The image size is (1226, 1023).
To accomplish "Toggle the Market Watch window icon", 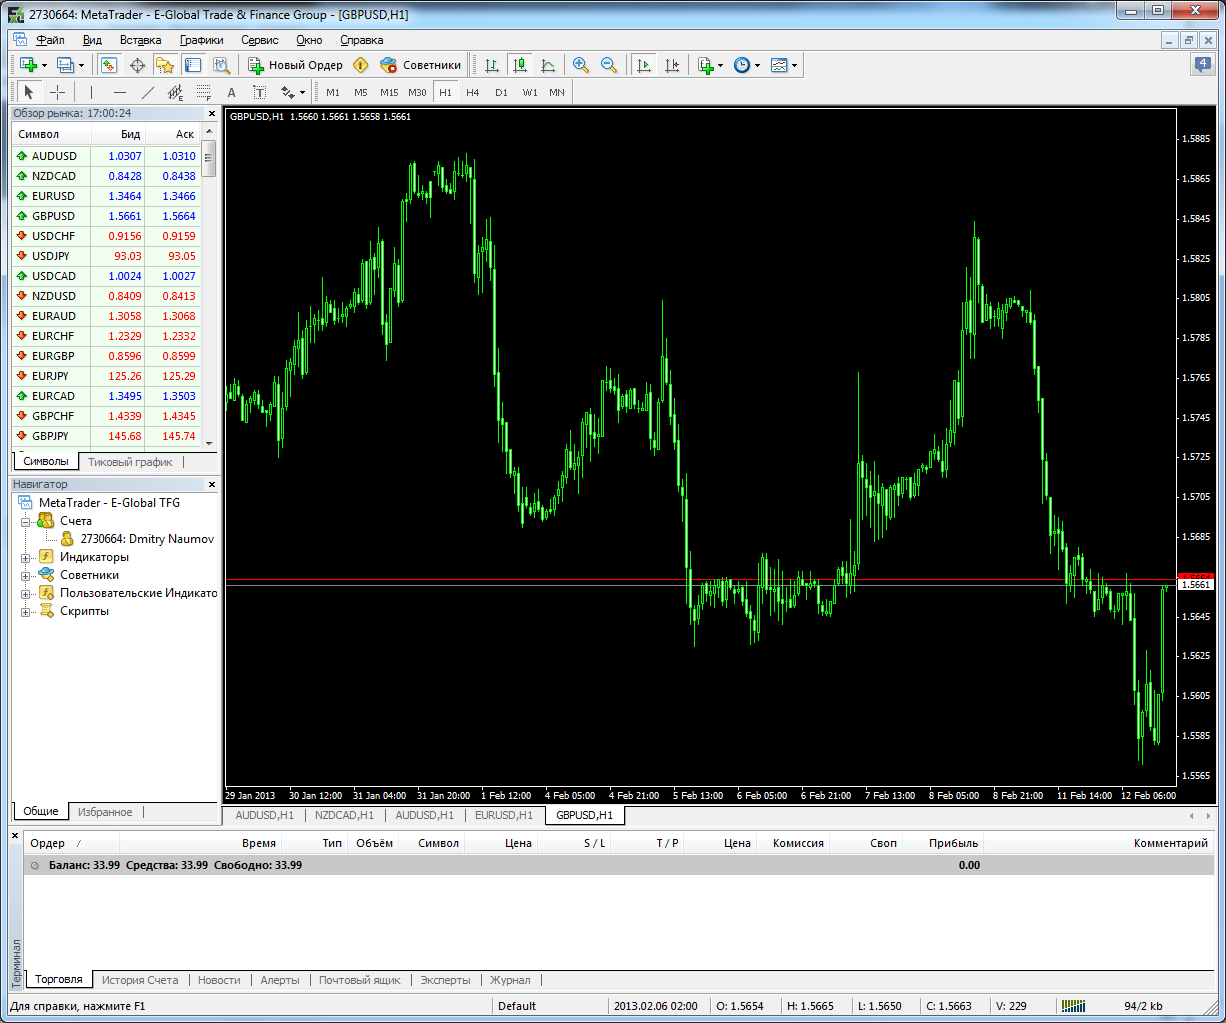I will coord(109,65).
